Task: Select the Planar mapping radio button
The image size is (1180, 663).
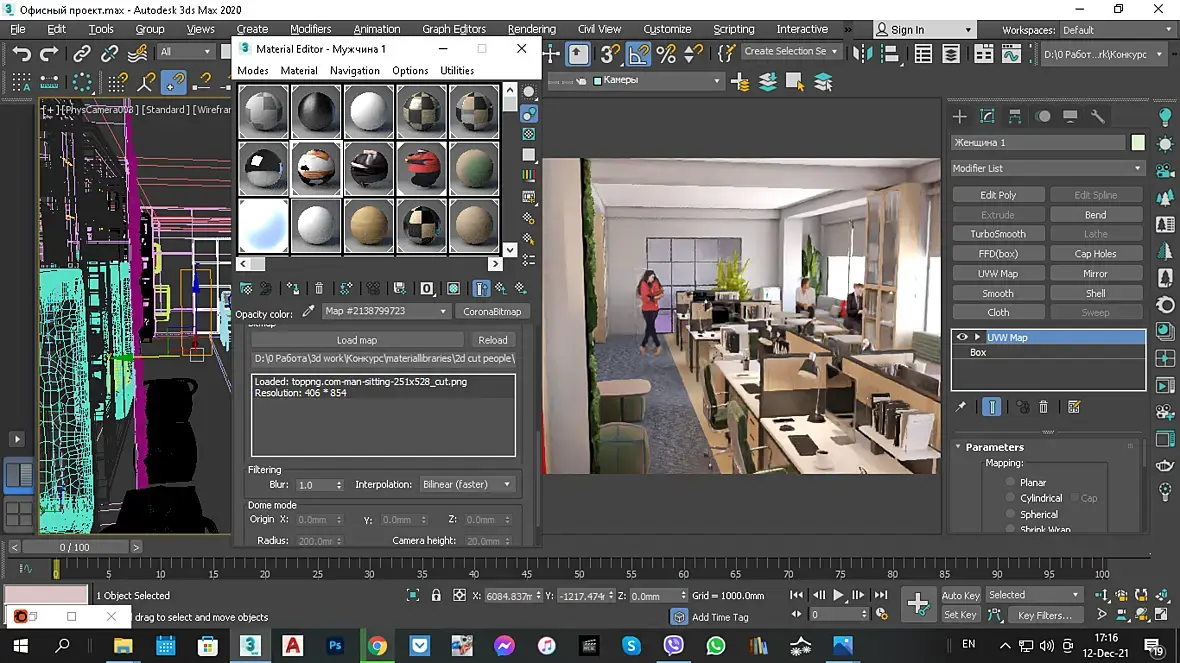Action: [x=1011, y=482]
